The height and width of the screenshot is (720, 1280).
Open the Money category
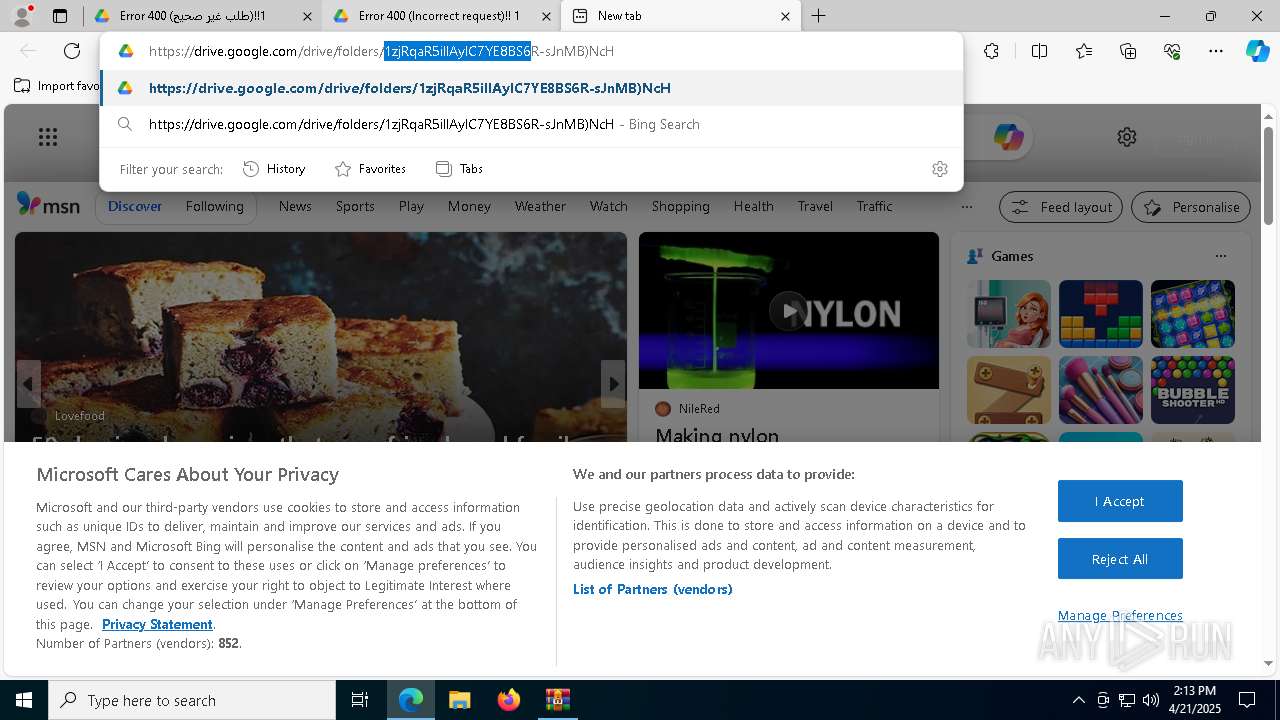[x=469, y=206]
